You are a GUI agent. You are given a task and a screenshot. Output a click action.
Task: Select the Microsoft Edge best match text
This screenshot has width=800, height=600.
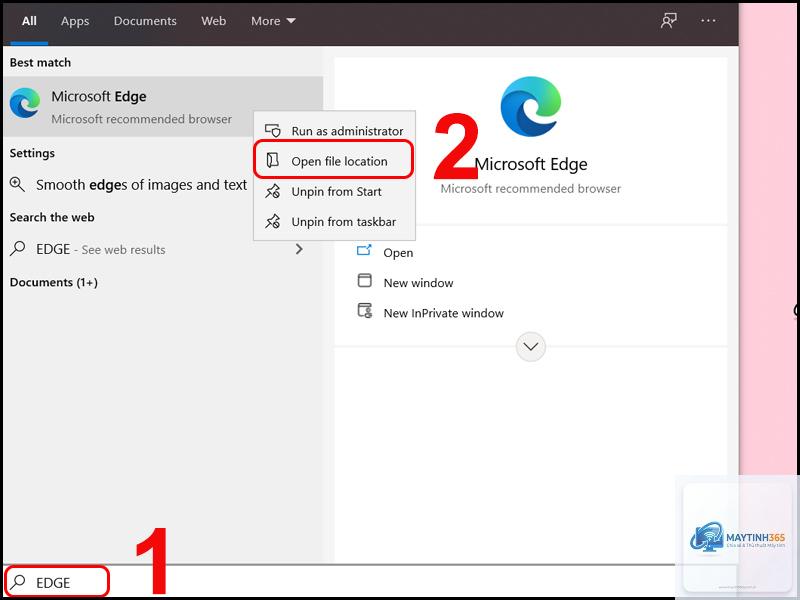tap(98, 96)
